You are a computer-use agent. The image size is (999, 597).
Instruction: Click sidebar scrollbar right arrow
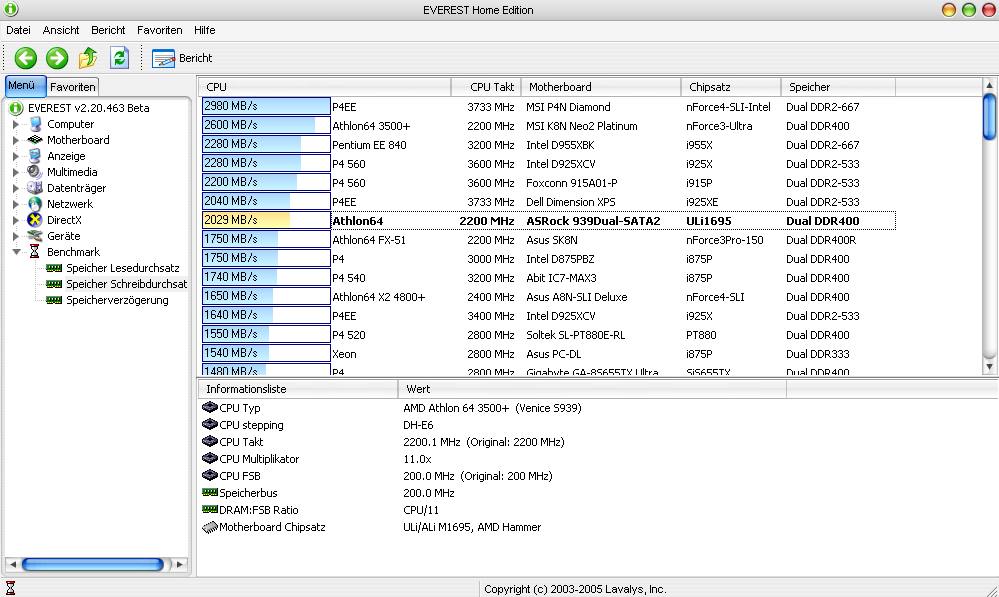pyautogui.click(x=180, y=565)
